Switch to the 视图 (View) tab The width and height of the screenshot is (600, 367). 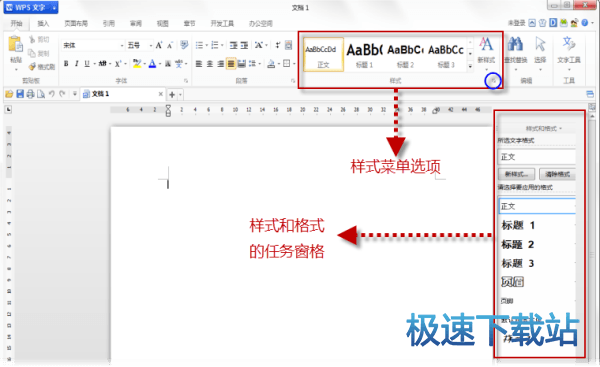[162, 23]
